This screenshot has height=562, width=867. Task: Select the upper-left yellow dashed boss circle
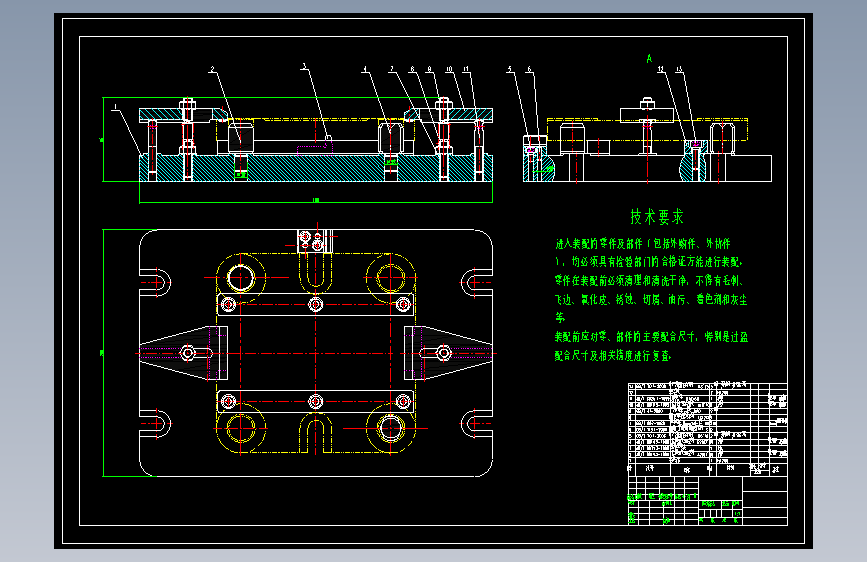pos(241,278)
